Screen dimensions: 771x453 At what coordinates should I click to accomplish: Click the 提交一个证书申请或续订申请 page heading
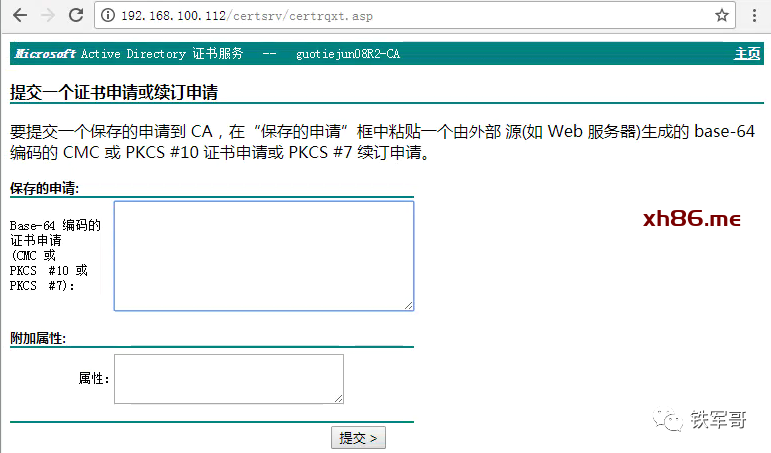[x=114, y=92]
